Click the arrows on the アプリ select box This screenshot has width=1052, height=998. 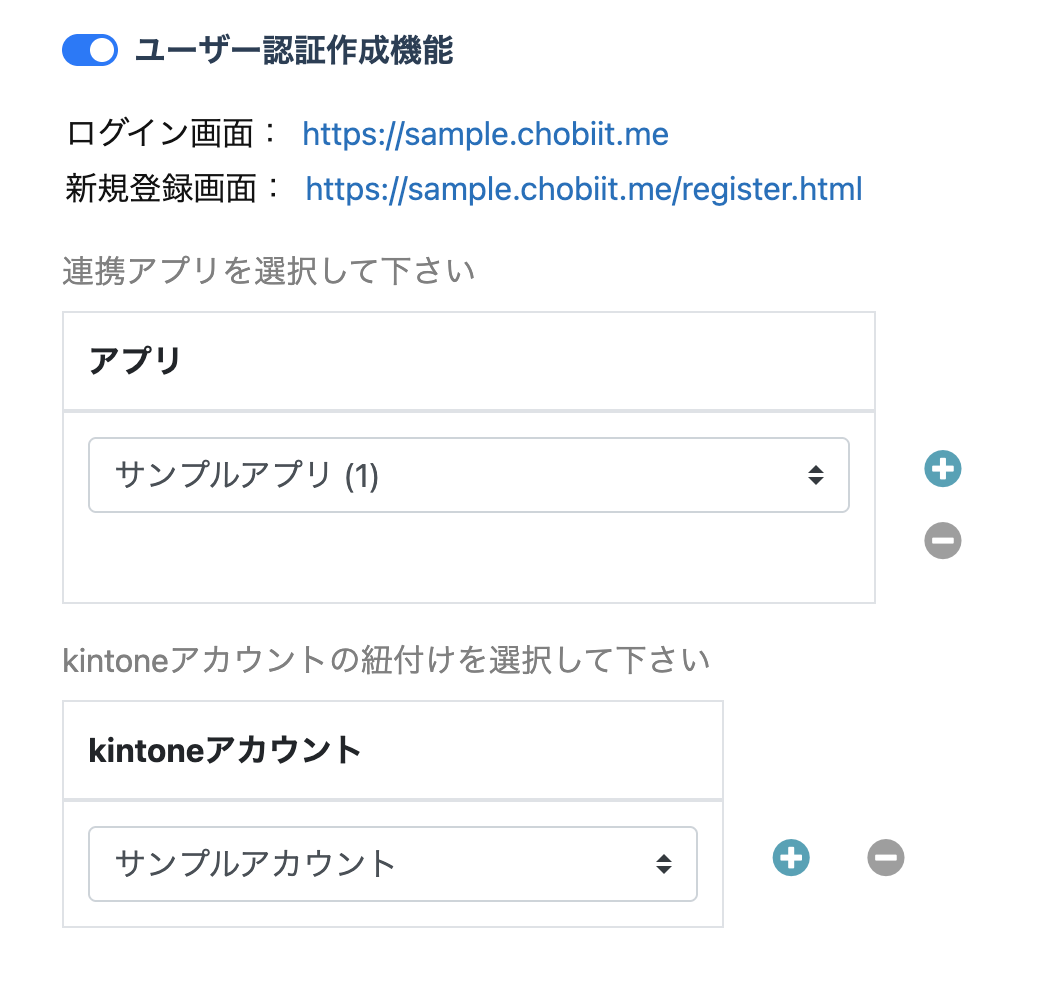[x=816, y=475]
